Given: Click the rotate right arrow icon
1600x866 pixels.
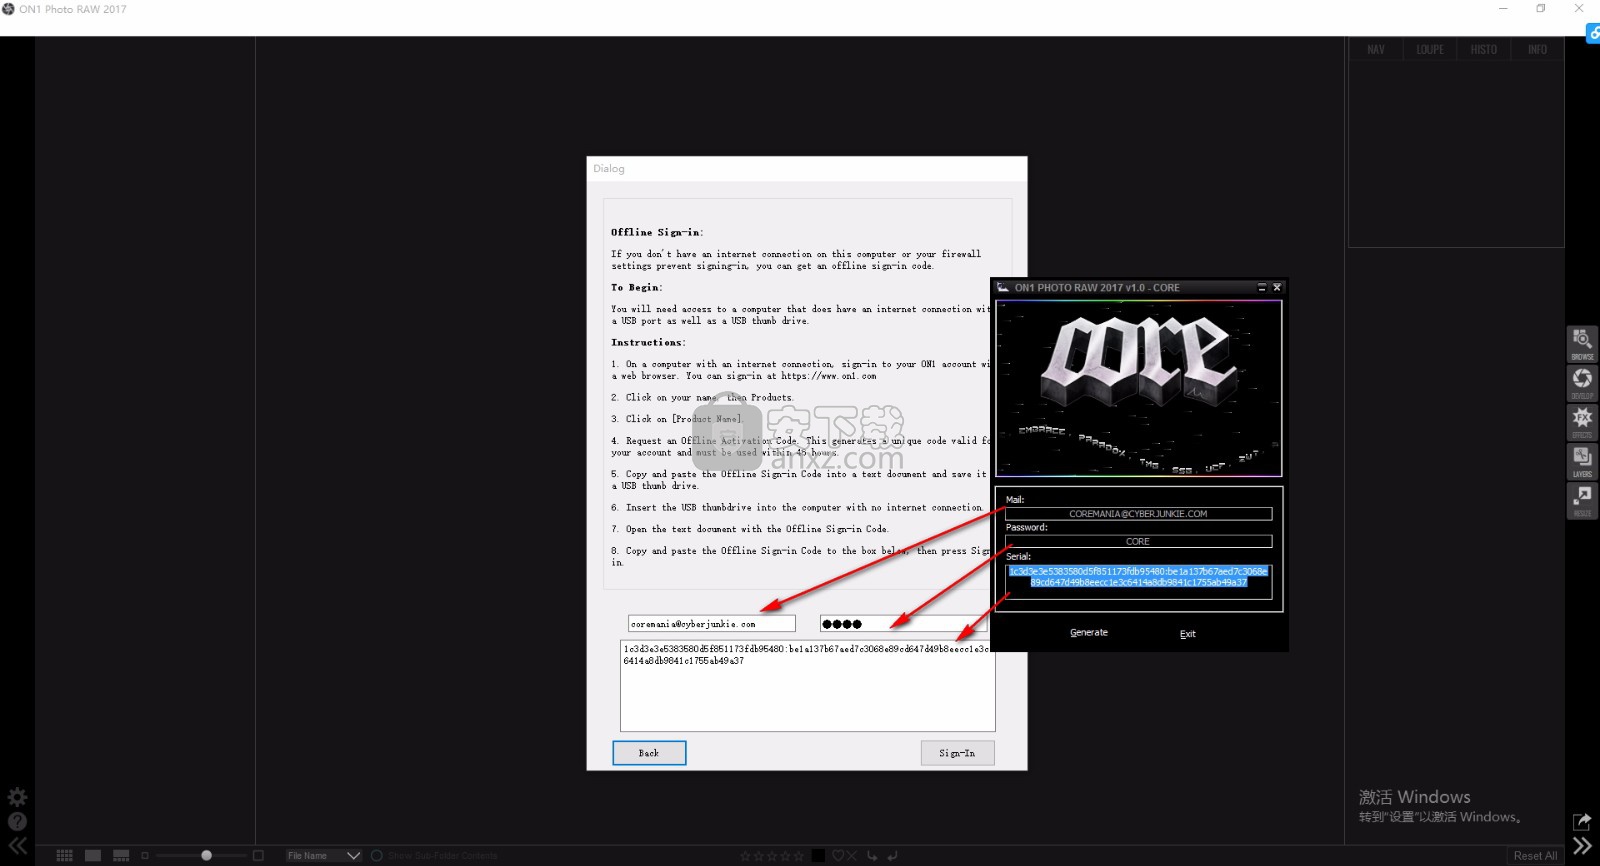Looking at the screenshot, I should (892, 856).
